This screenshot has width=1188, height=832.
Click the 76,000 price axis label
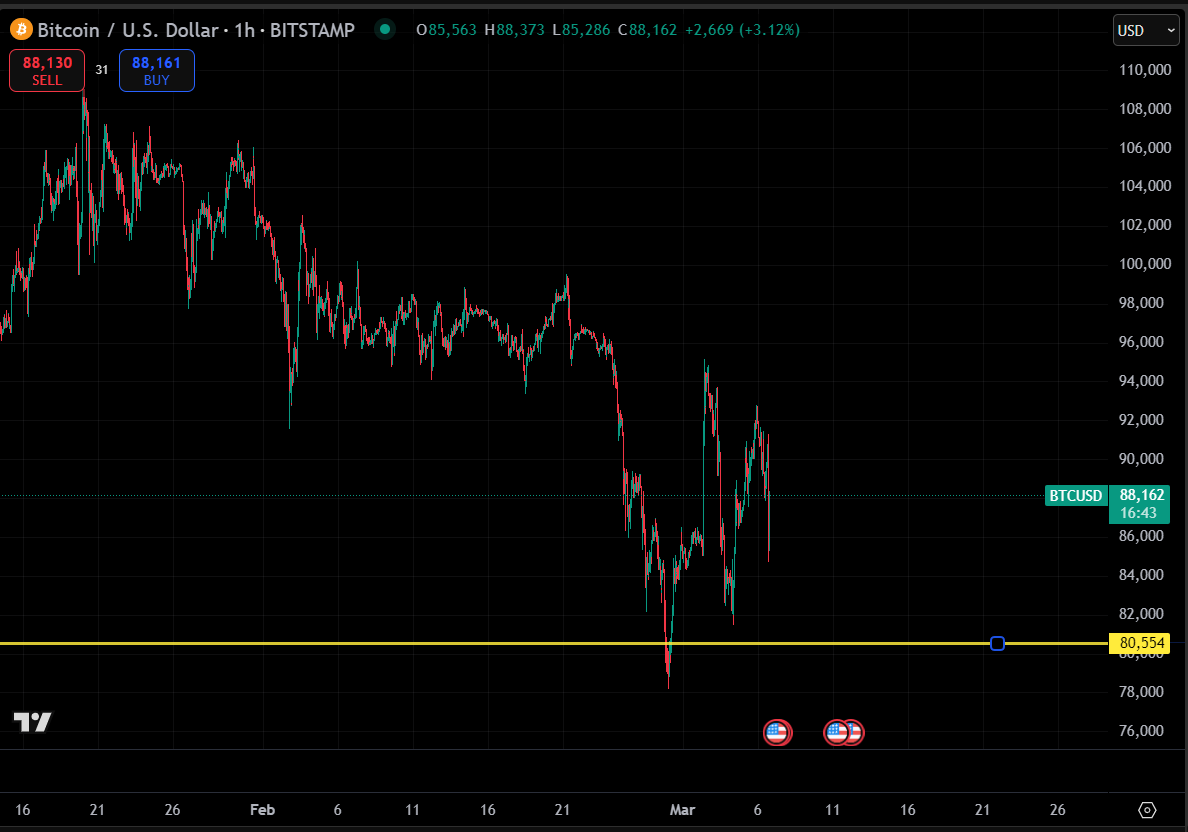tap(1141, 730)
